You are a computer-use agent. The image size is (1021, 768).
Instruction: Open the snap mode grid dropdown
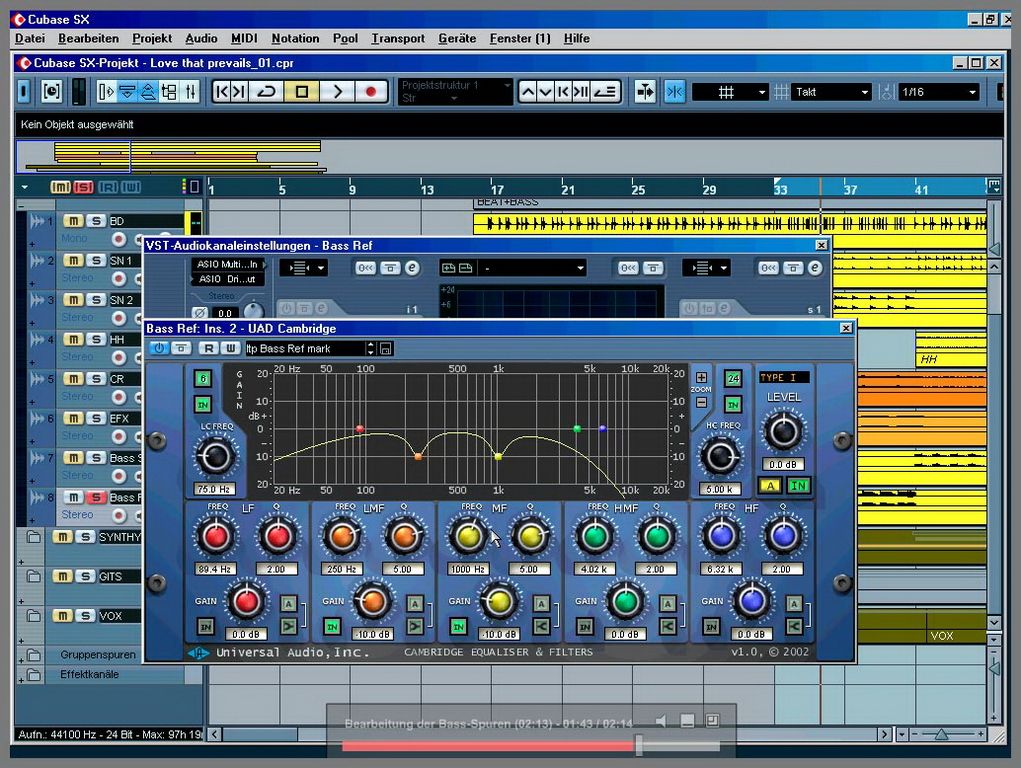pyautogui.click(x=731, y=92)
